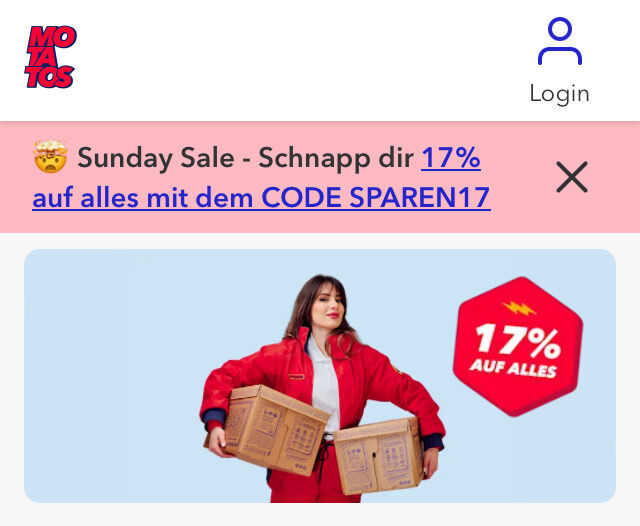640x526 pixels.
Task: Click the exploding head emoji
Action: click(50, 157)
